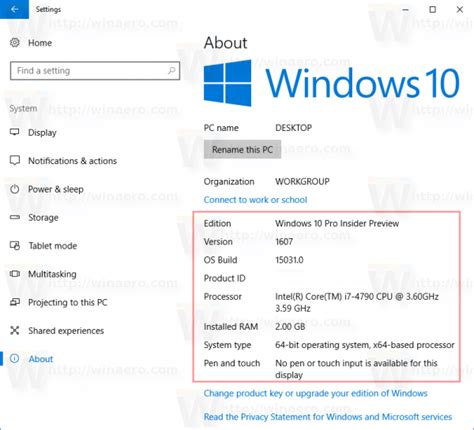Click the 64-bit operating system text
Viewport: 474px width, 430px height.
pyautogui.click(x=365, y=345)
